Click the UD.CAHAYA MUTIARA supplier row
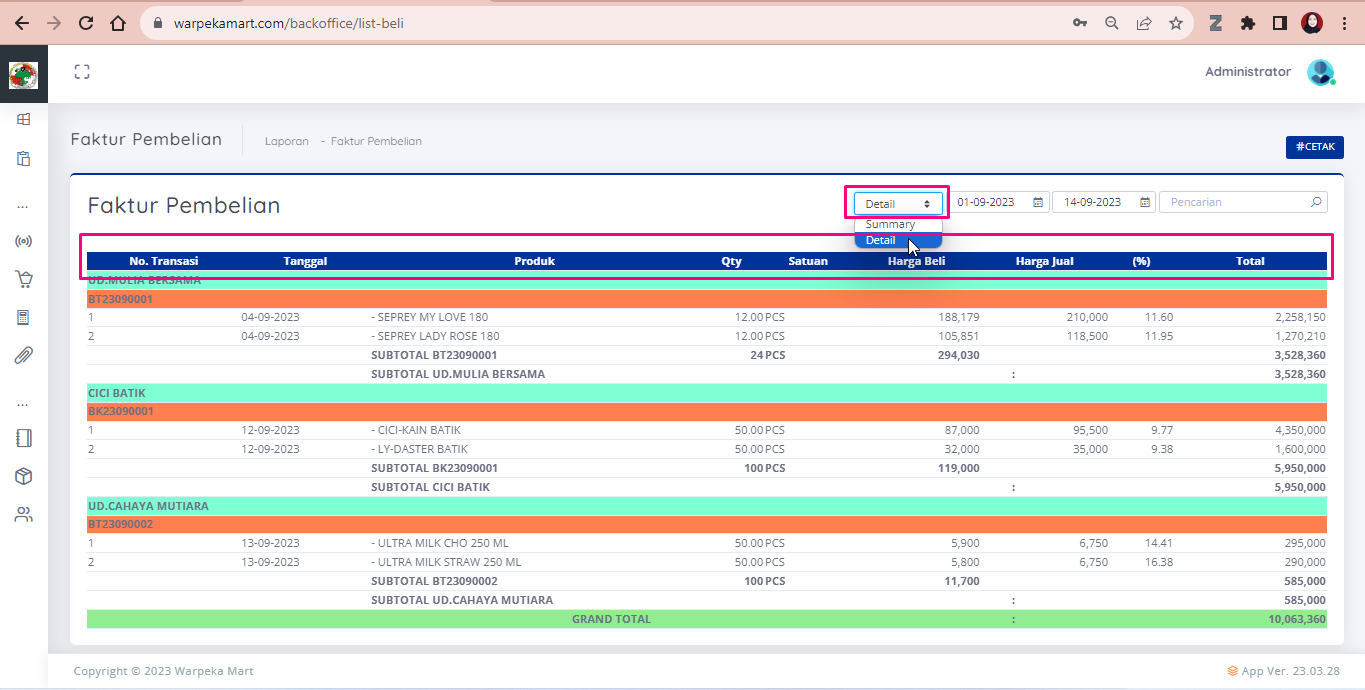Image resolution: width=1365 pixels, height=690 pixels. click(x=707, y=506)
